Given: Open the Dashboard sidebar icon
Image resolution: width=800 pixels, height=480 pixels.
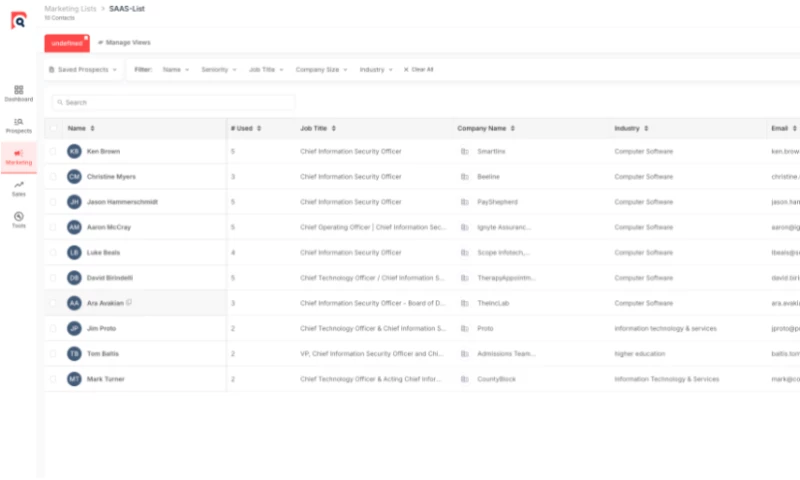Looking at the screenshot, I should tap(19, 93).
